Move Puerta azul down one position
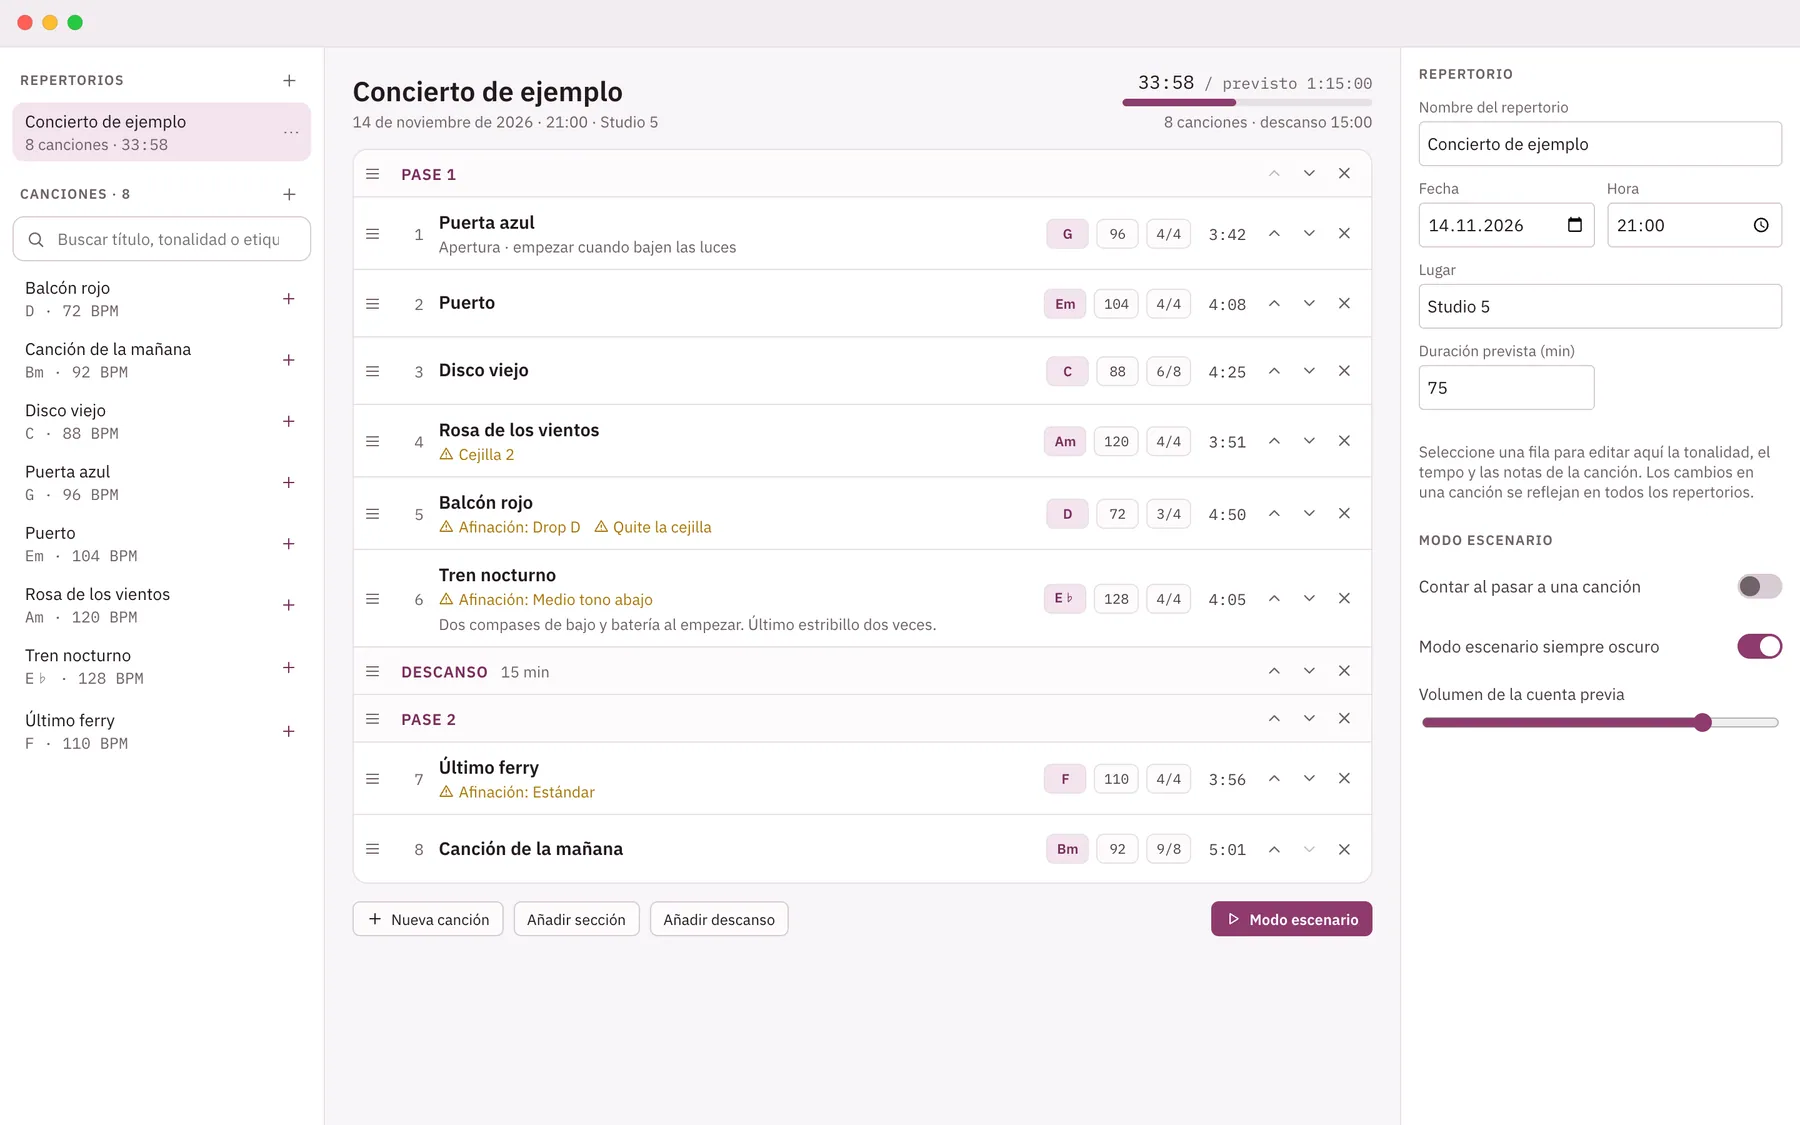Viewport: 1800px width, 1125px height. 1309,233
